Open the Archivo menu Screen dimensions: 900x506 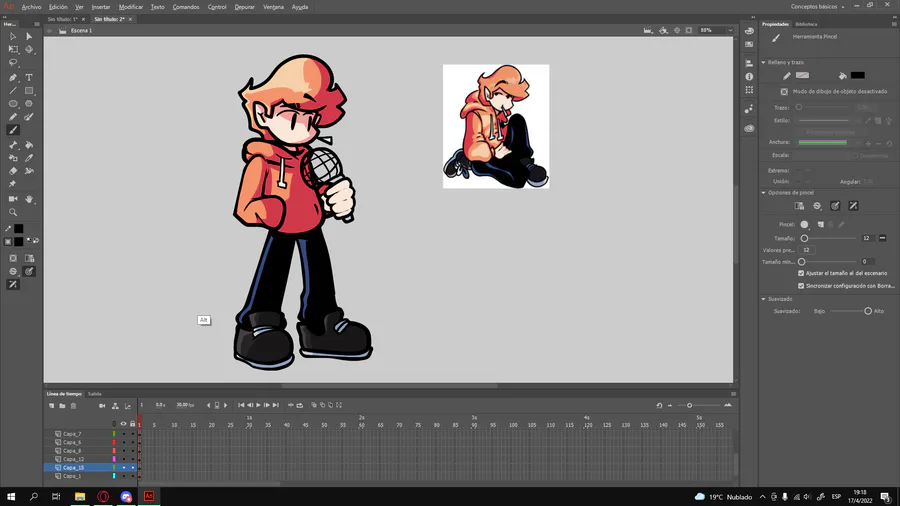point(32,7)
